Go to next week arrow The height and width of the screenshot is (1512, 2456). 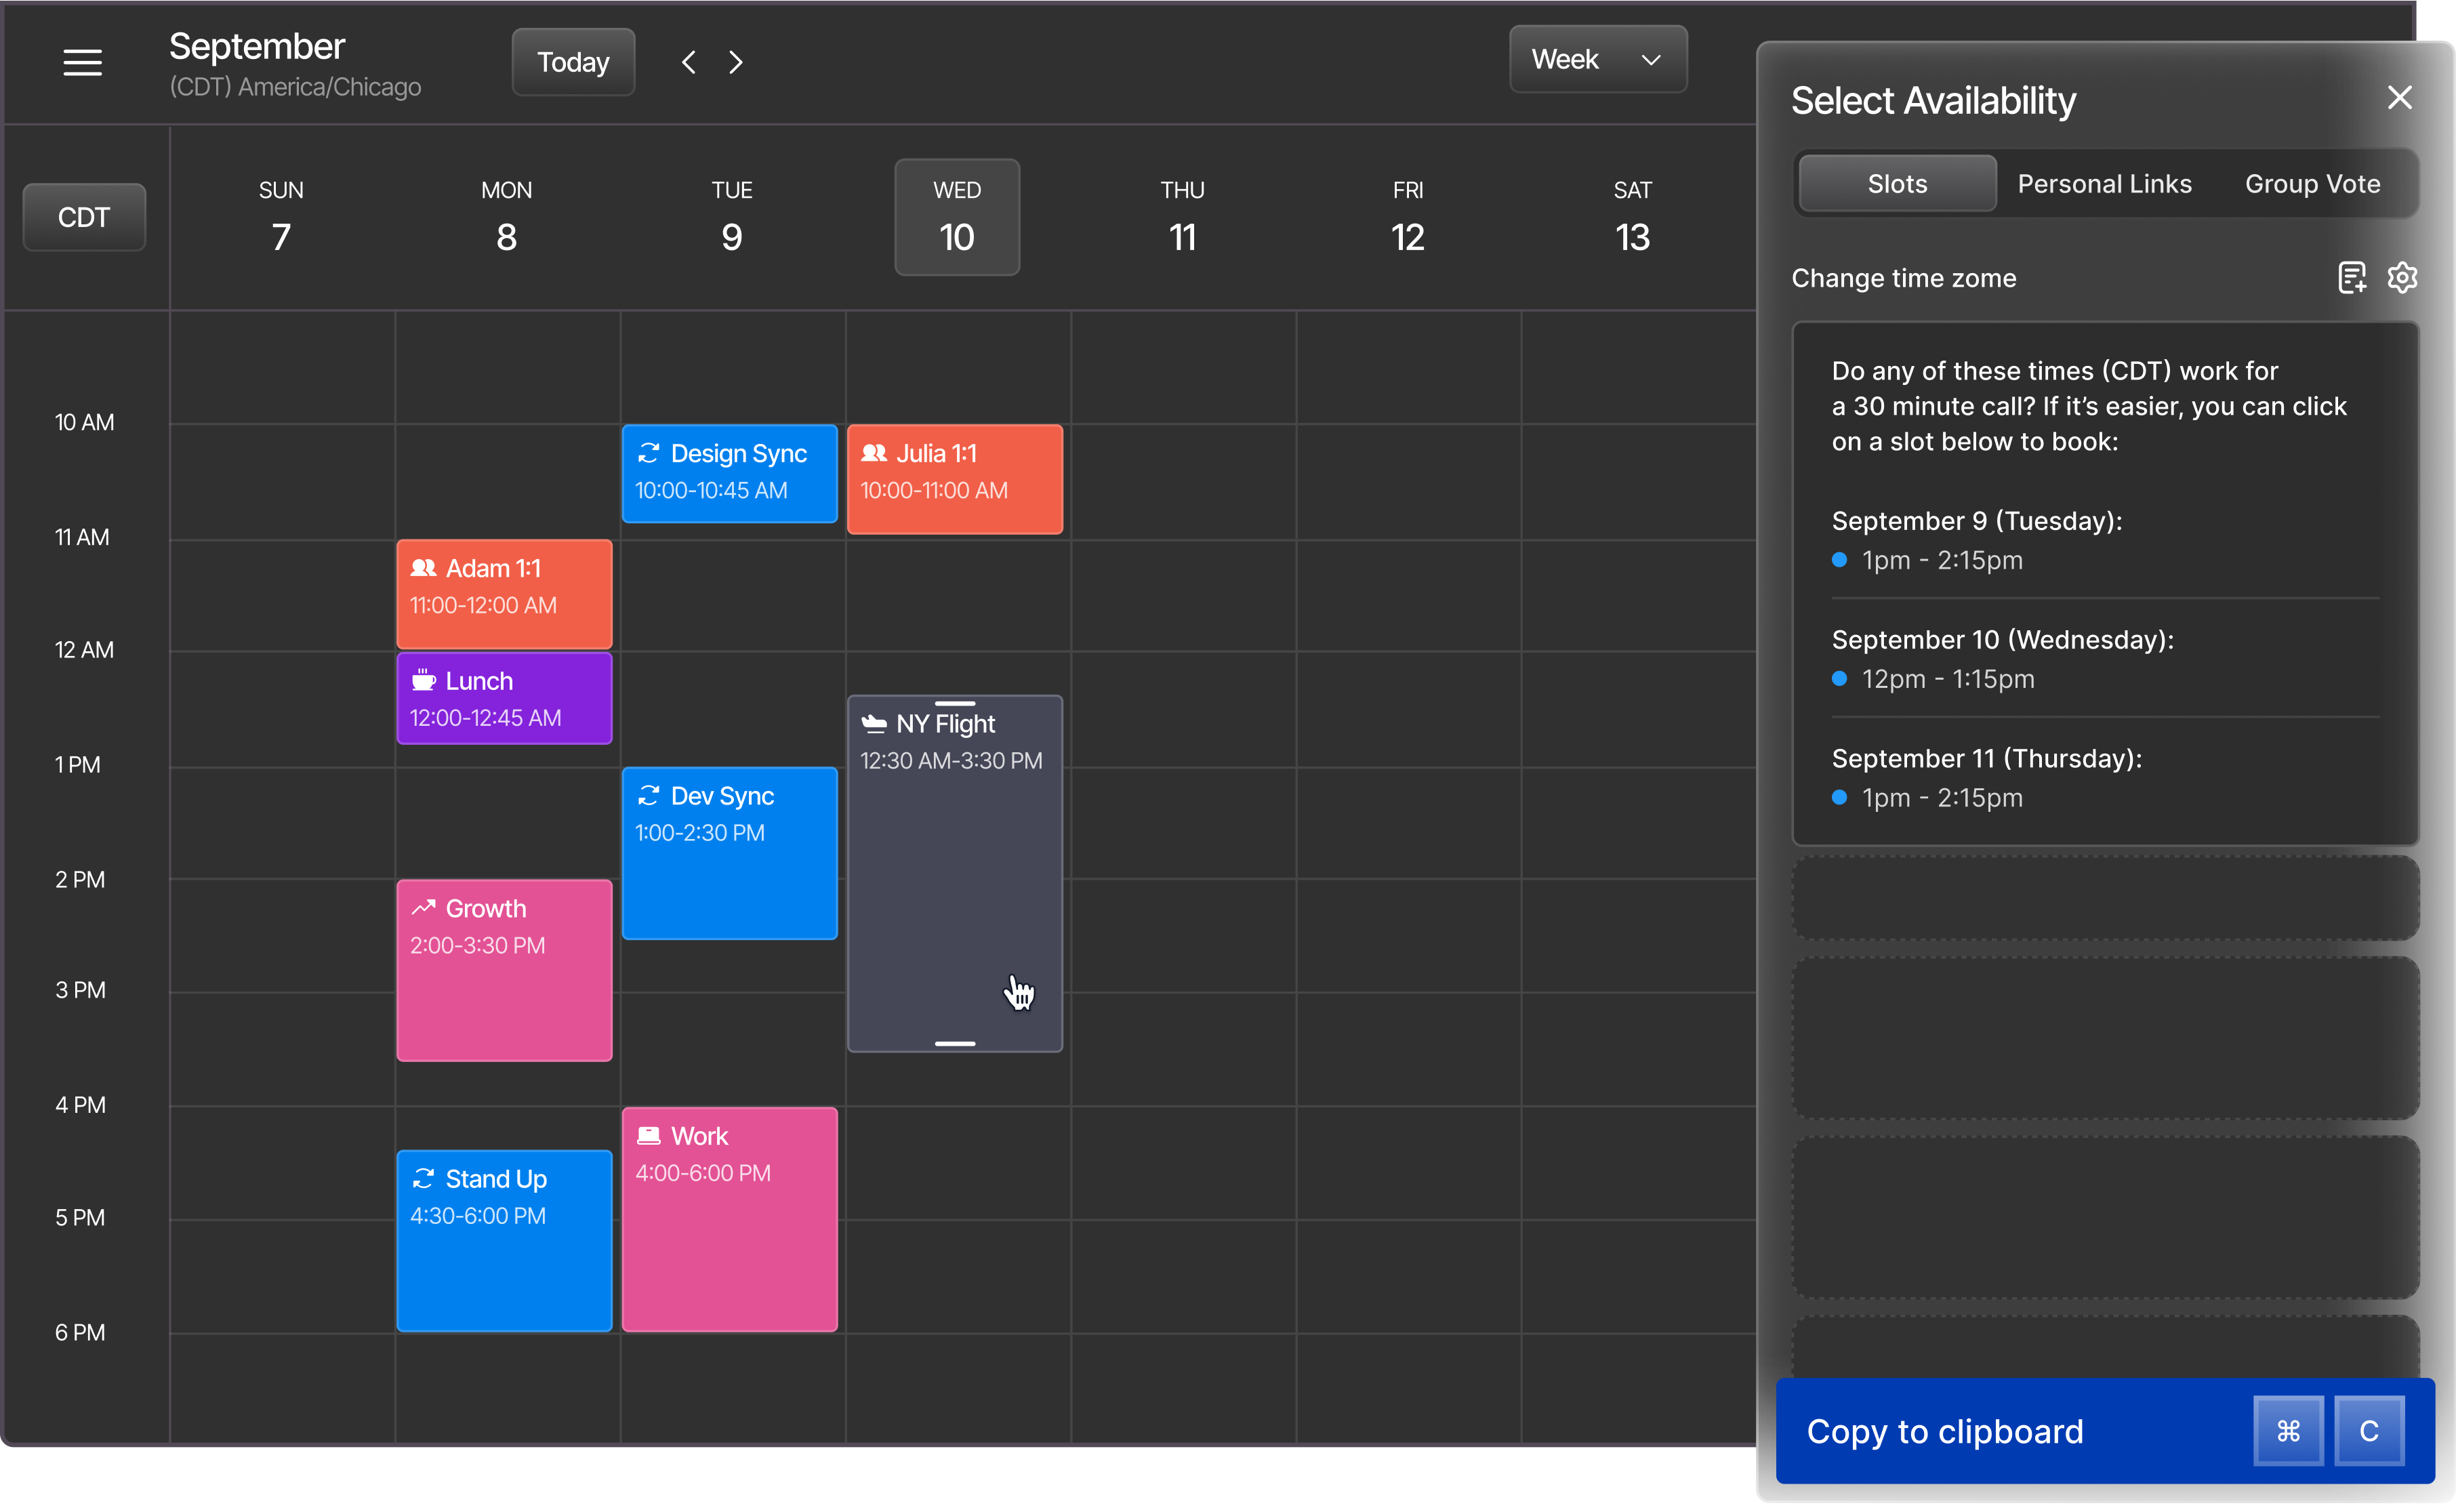tap(736, 62)
